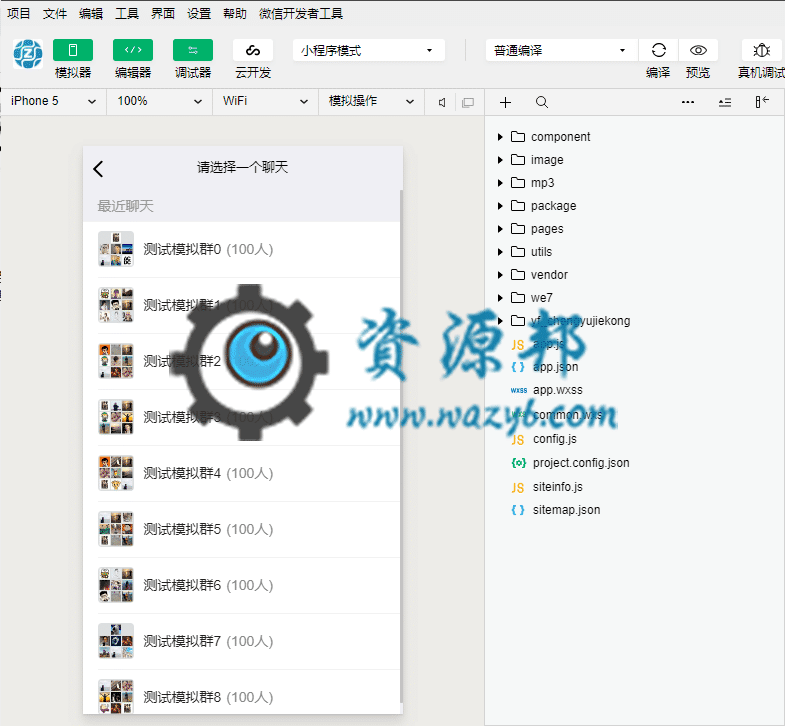Click the 编译 refresh compile icon
This screenshot has height=726, width=785.
(x=658, y=50)
